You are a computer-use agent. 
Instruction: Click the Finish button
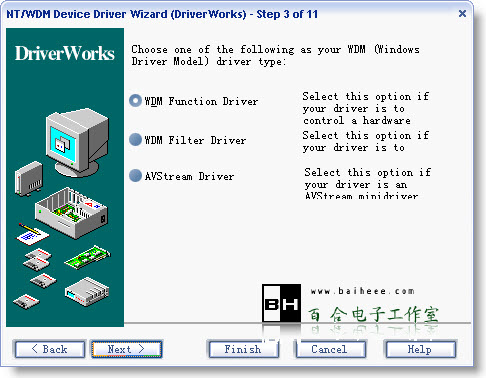[243, 349]
